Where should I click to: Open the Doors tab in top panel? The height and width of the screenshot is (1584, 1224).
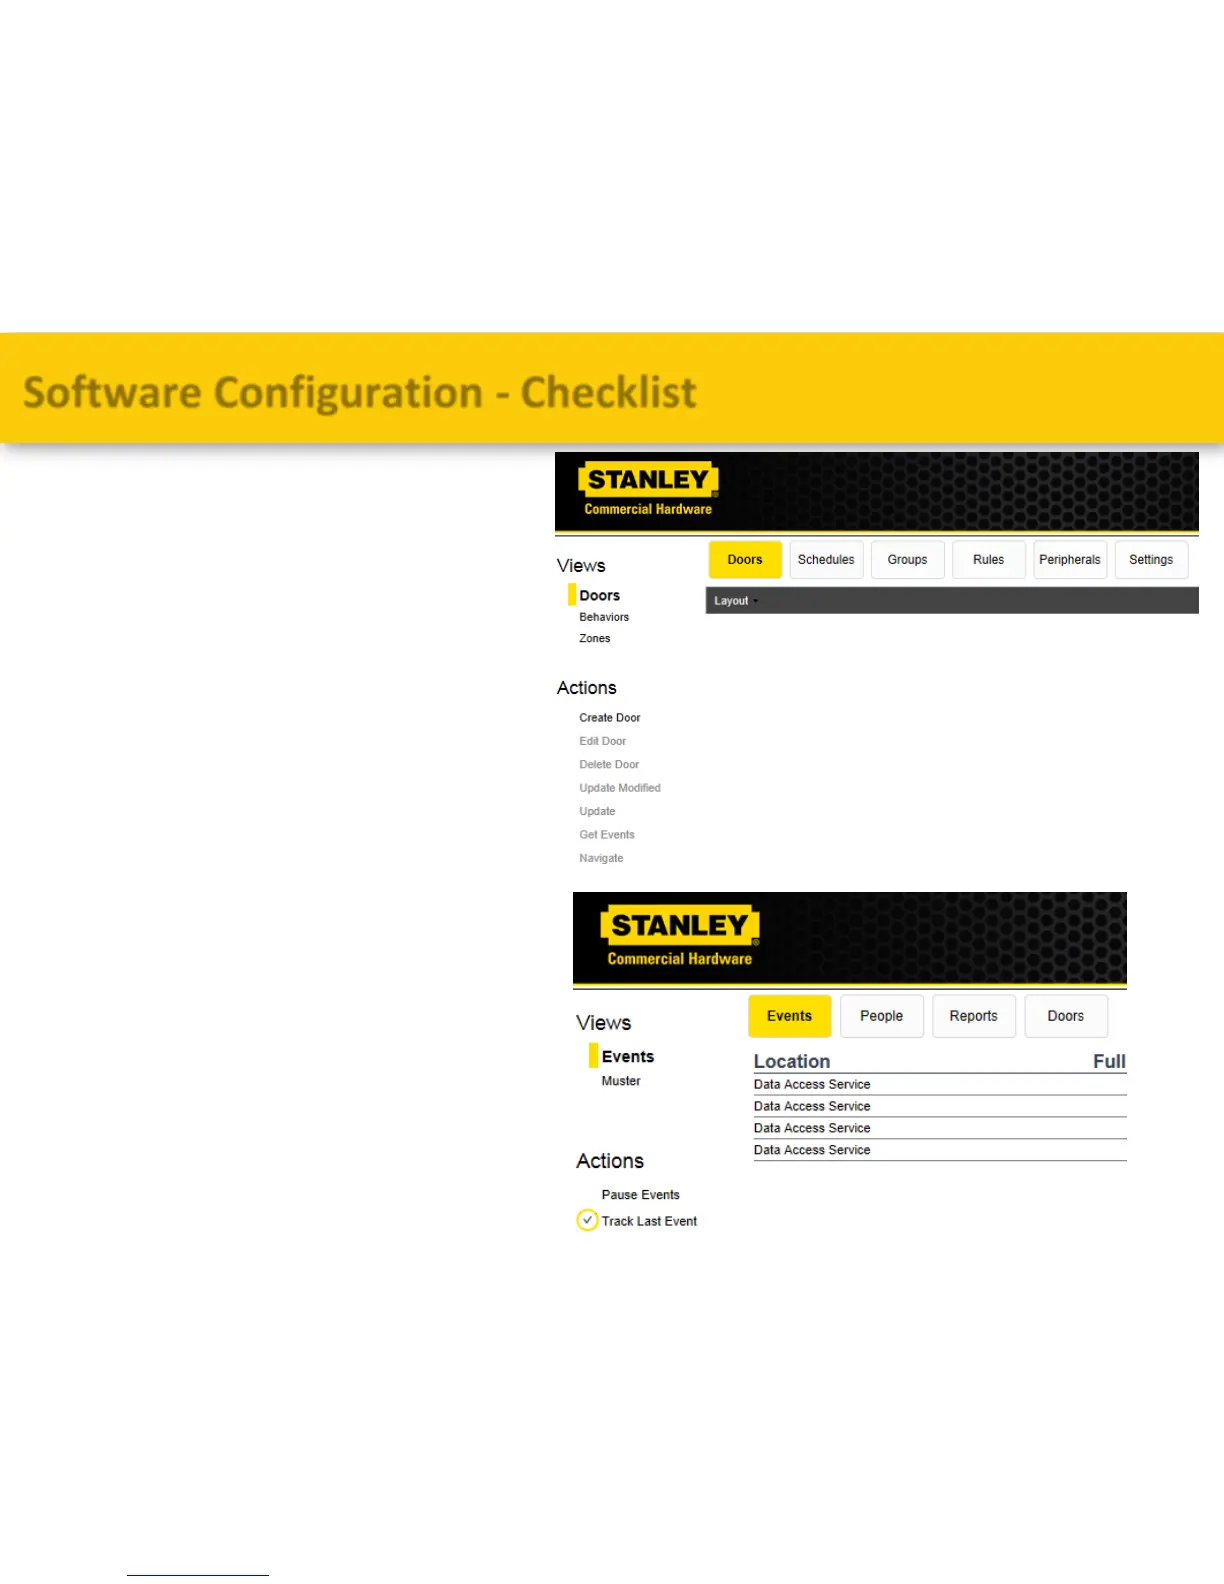coord(745,560)
